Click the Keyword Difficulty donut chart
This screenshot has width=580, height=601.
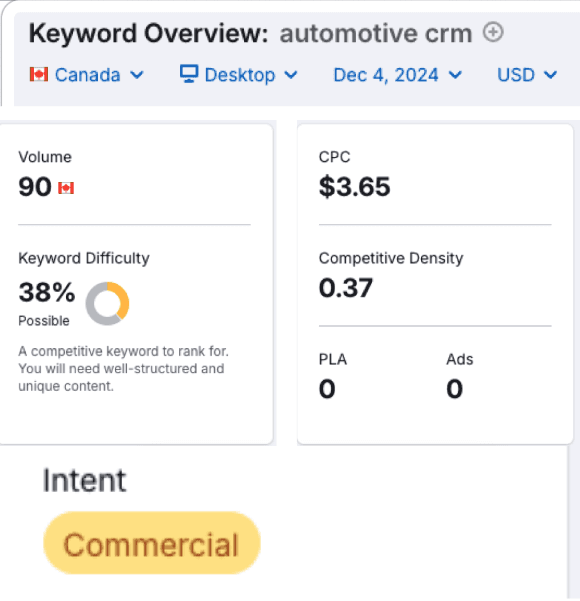(107, 304)
